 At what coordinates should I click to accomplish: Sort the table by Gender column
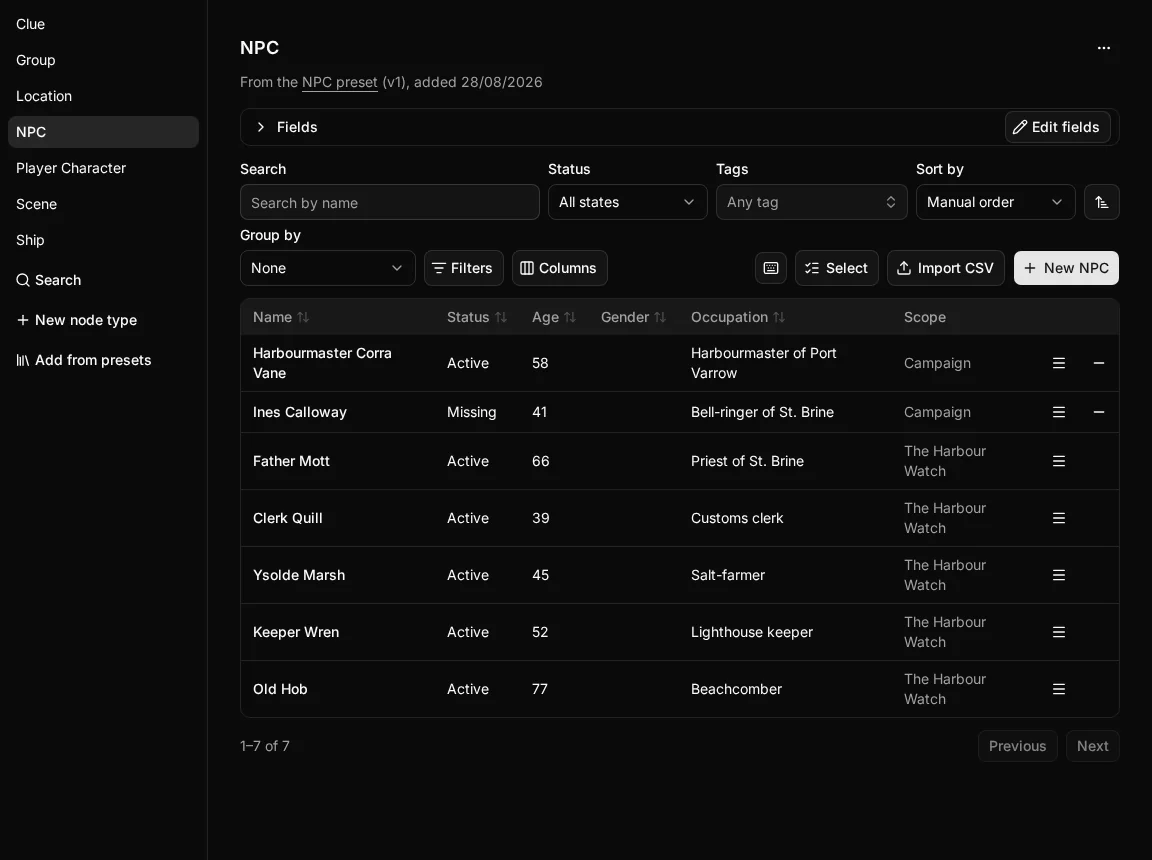[x=633, y=317]
